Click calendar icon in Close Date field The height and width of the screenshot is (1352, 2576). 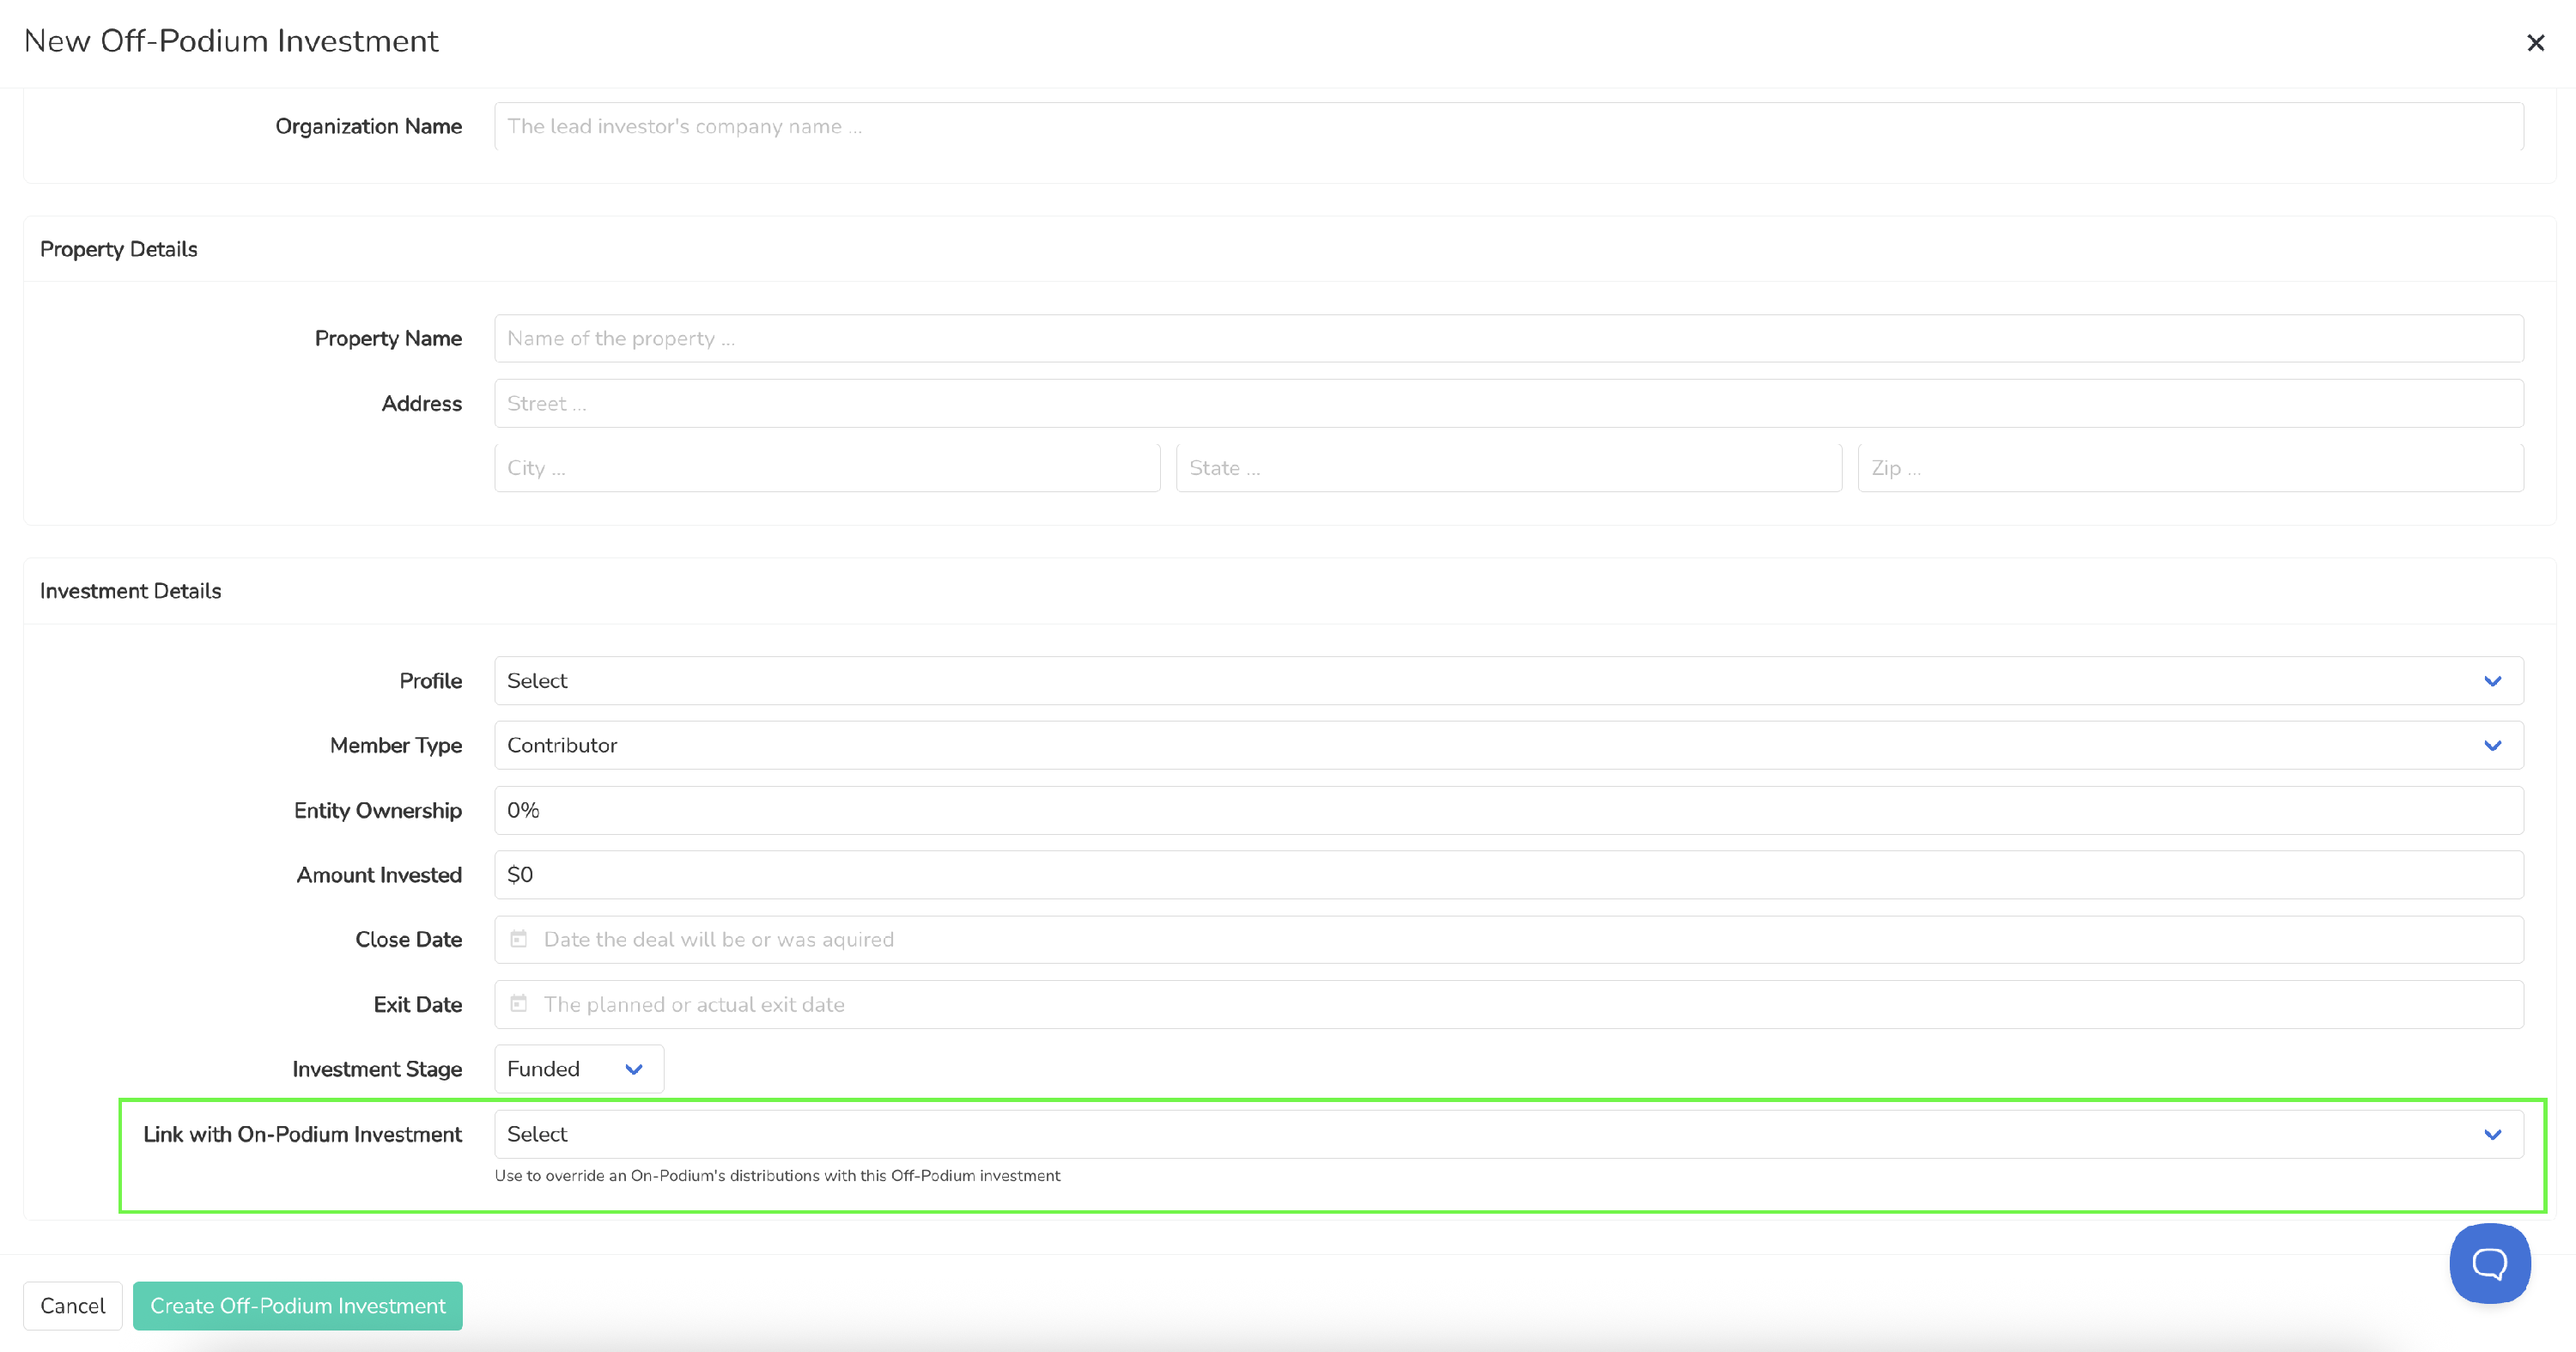pos(519,939)
